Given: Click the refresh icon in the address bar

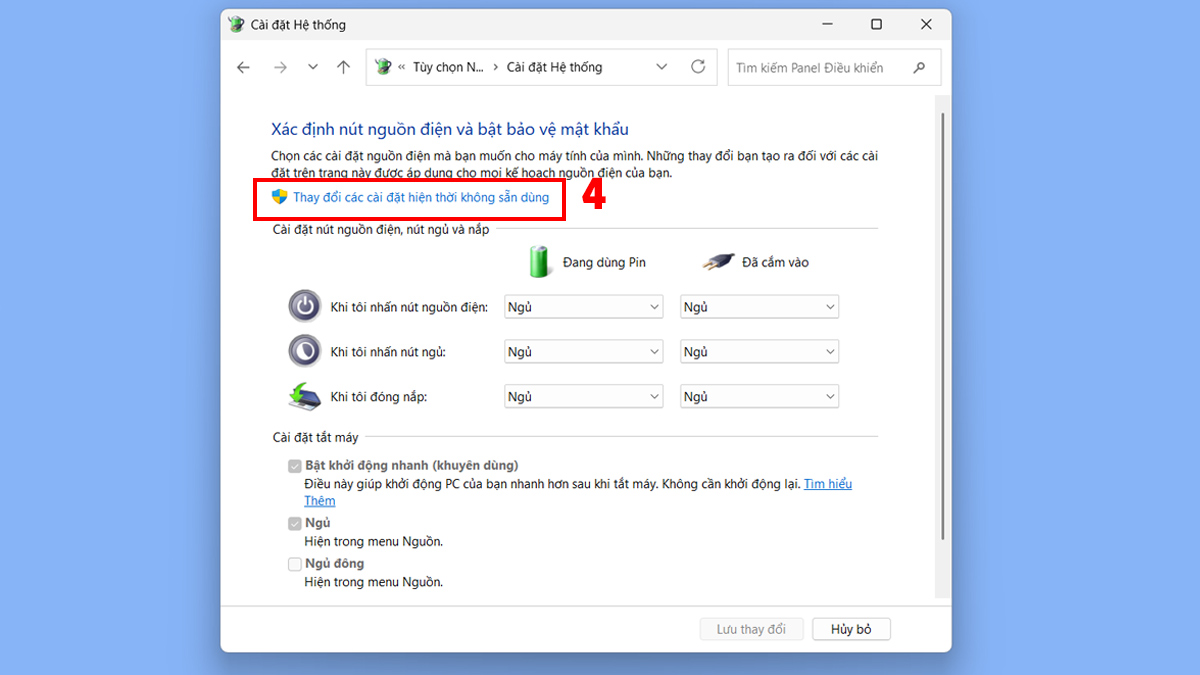Looking at the screenshot, I should click(x=697, y=67).
